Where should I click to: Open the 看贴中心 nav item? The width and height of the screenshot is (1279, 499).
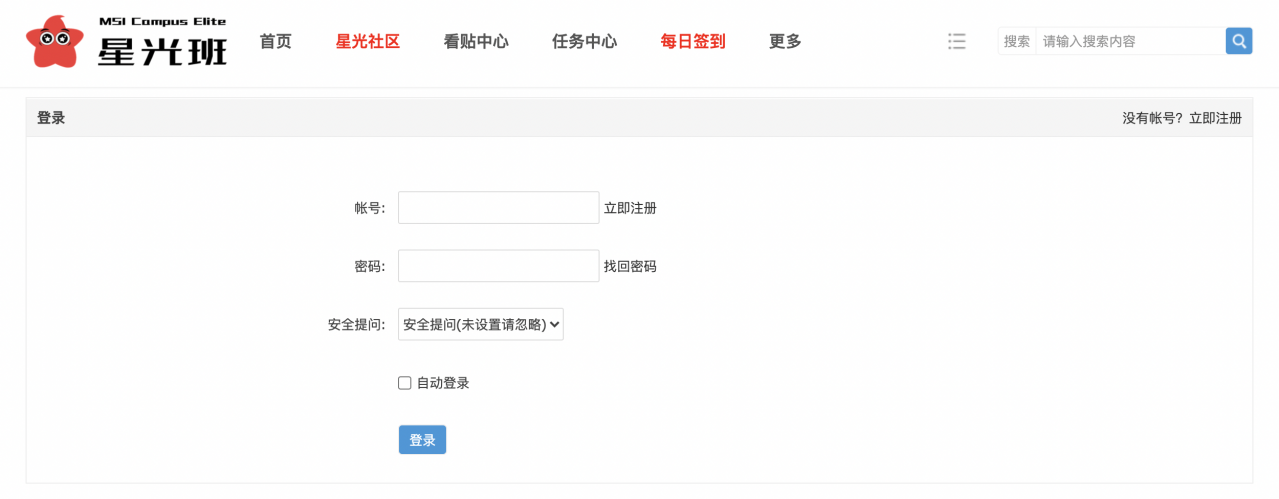pyautogui.click(x=476, y=41)
